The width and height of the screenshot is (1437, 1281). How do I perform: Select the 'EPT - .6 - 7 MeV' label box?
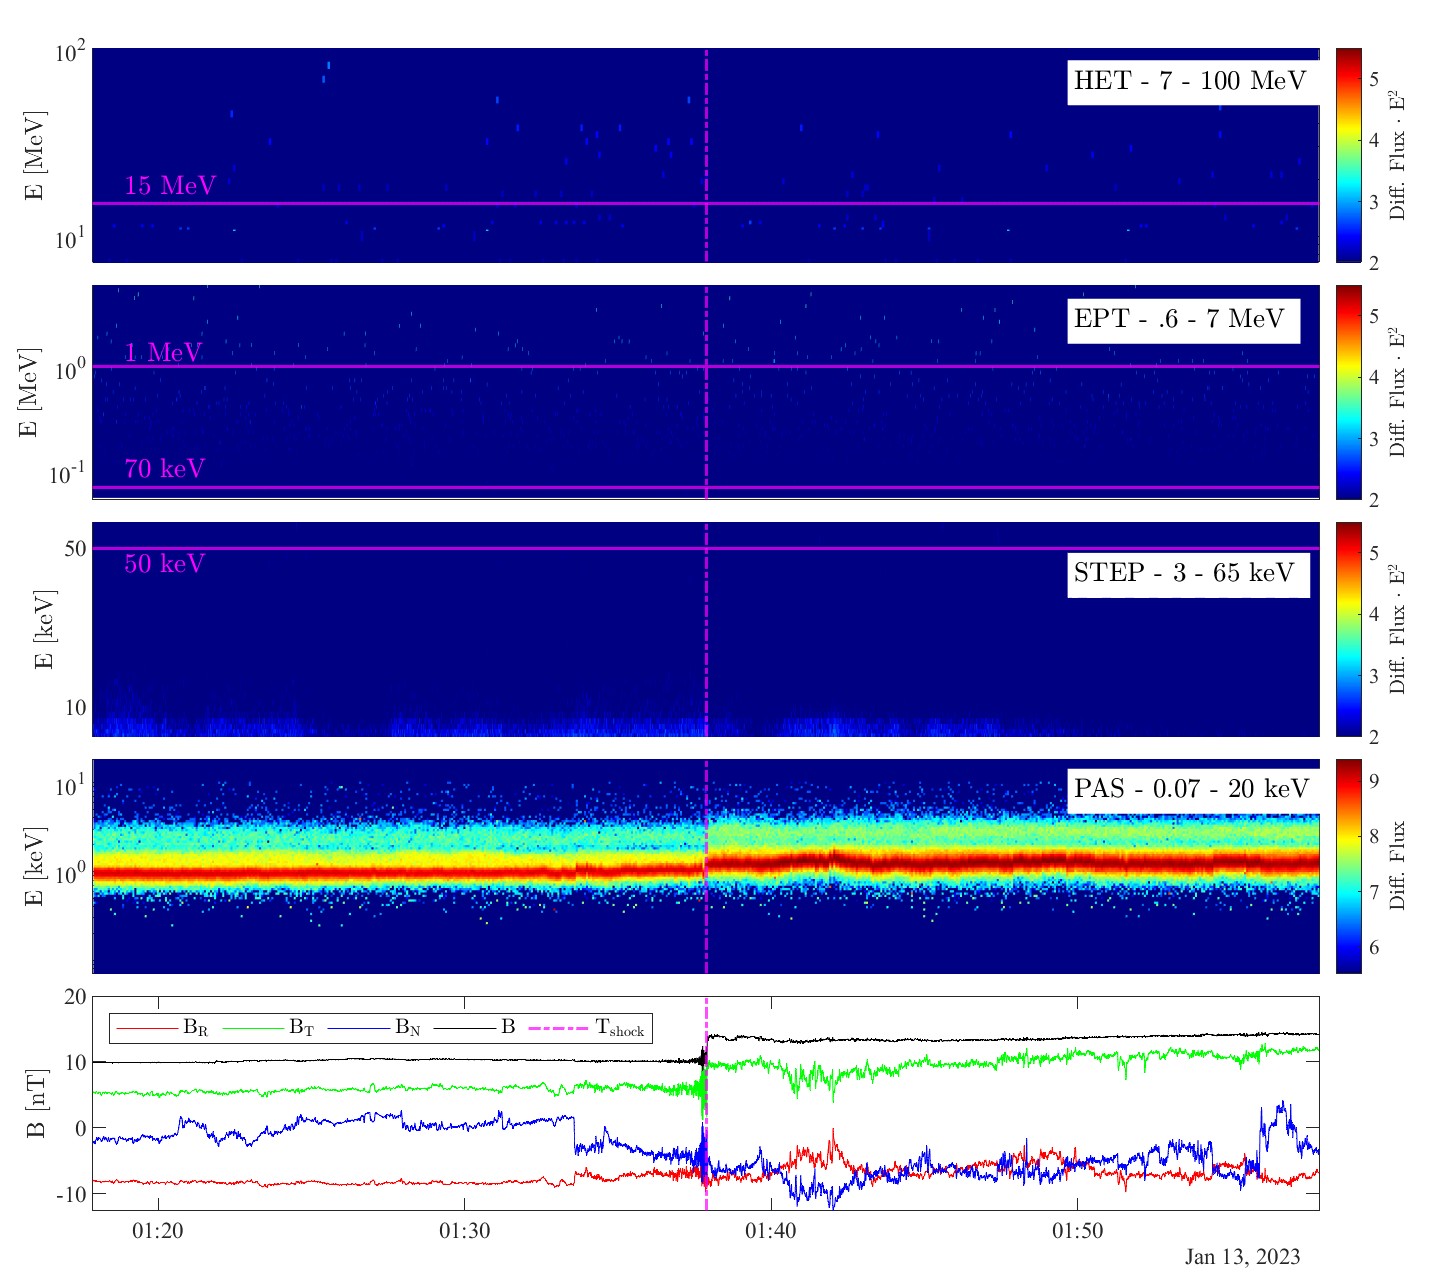tap(1182, 319)
